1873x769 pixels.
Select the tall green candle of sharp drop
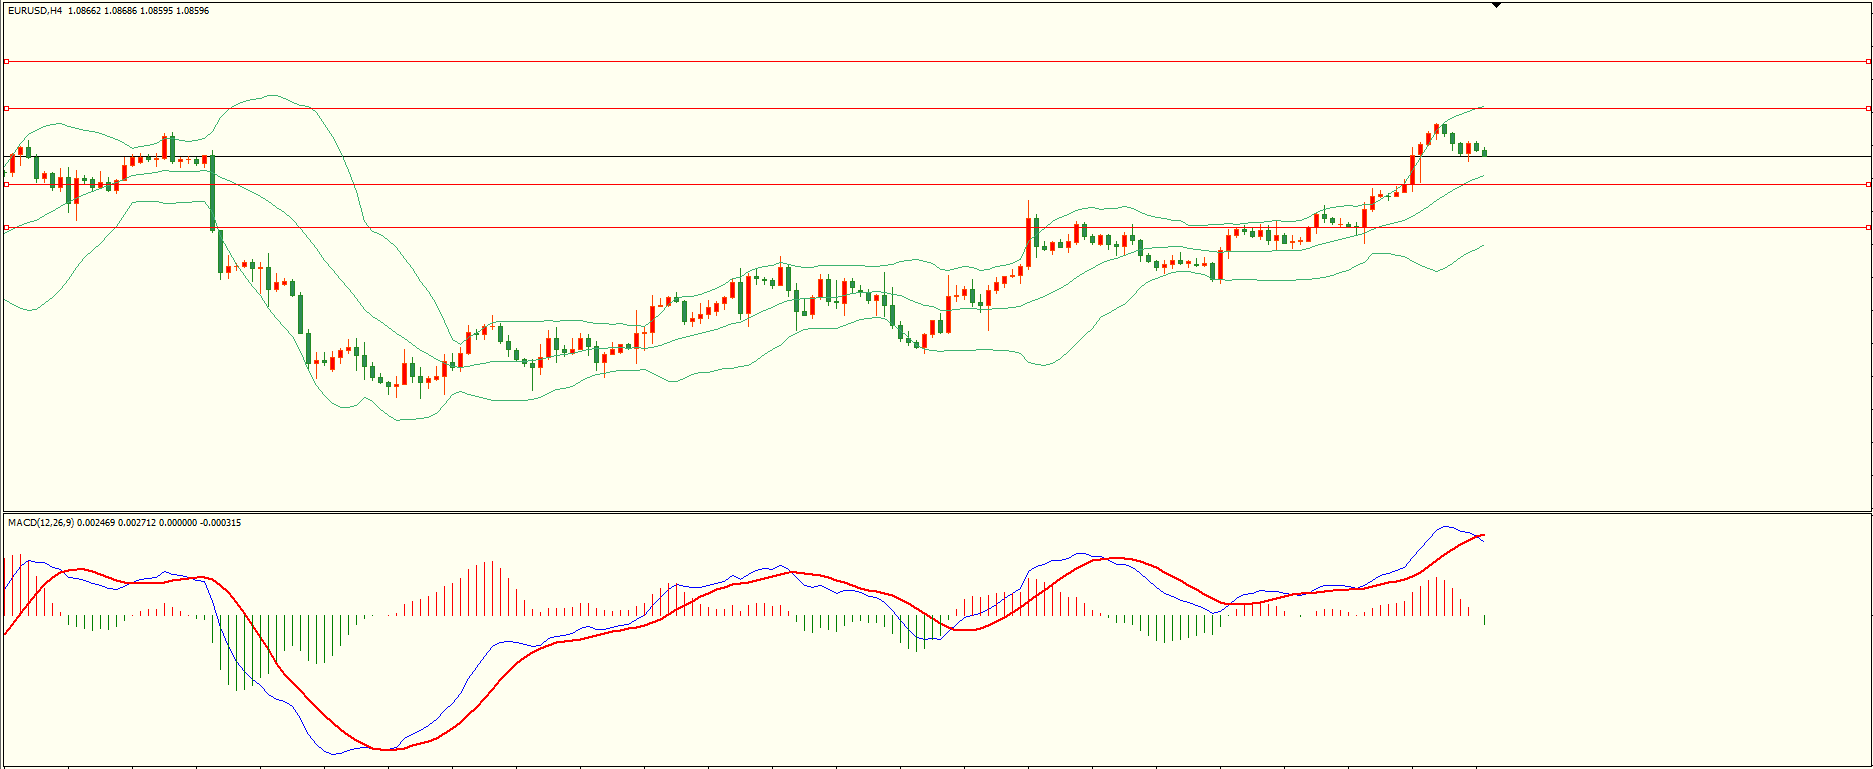click(x=212, y=192)
